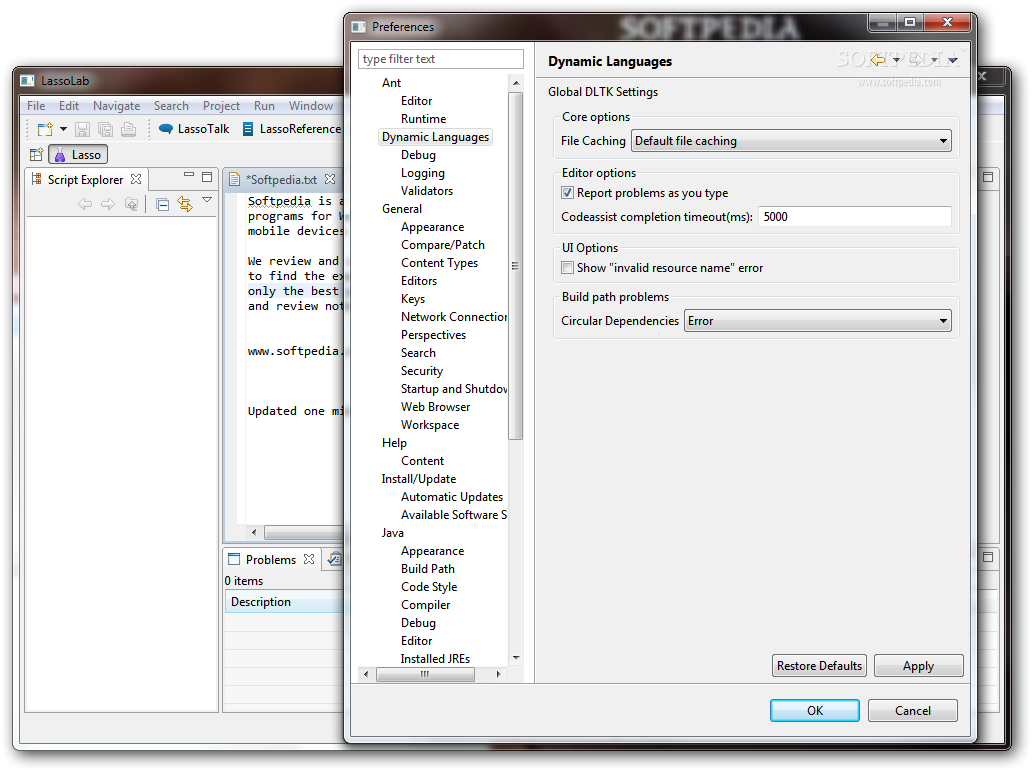Image resolution: width=1032 pixels, height=771 pixels.
Task: Open the File menu in LassoLab
Action: pyautogui.click(x=36, y=105)
